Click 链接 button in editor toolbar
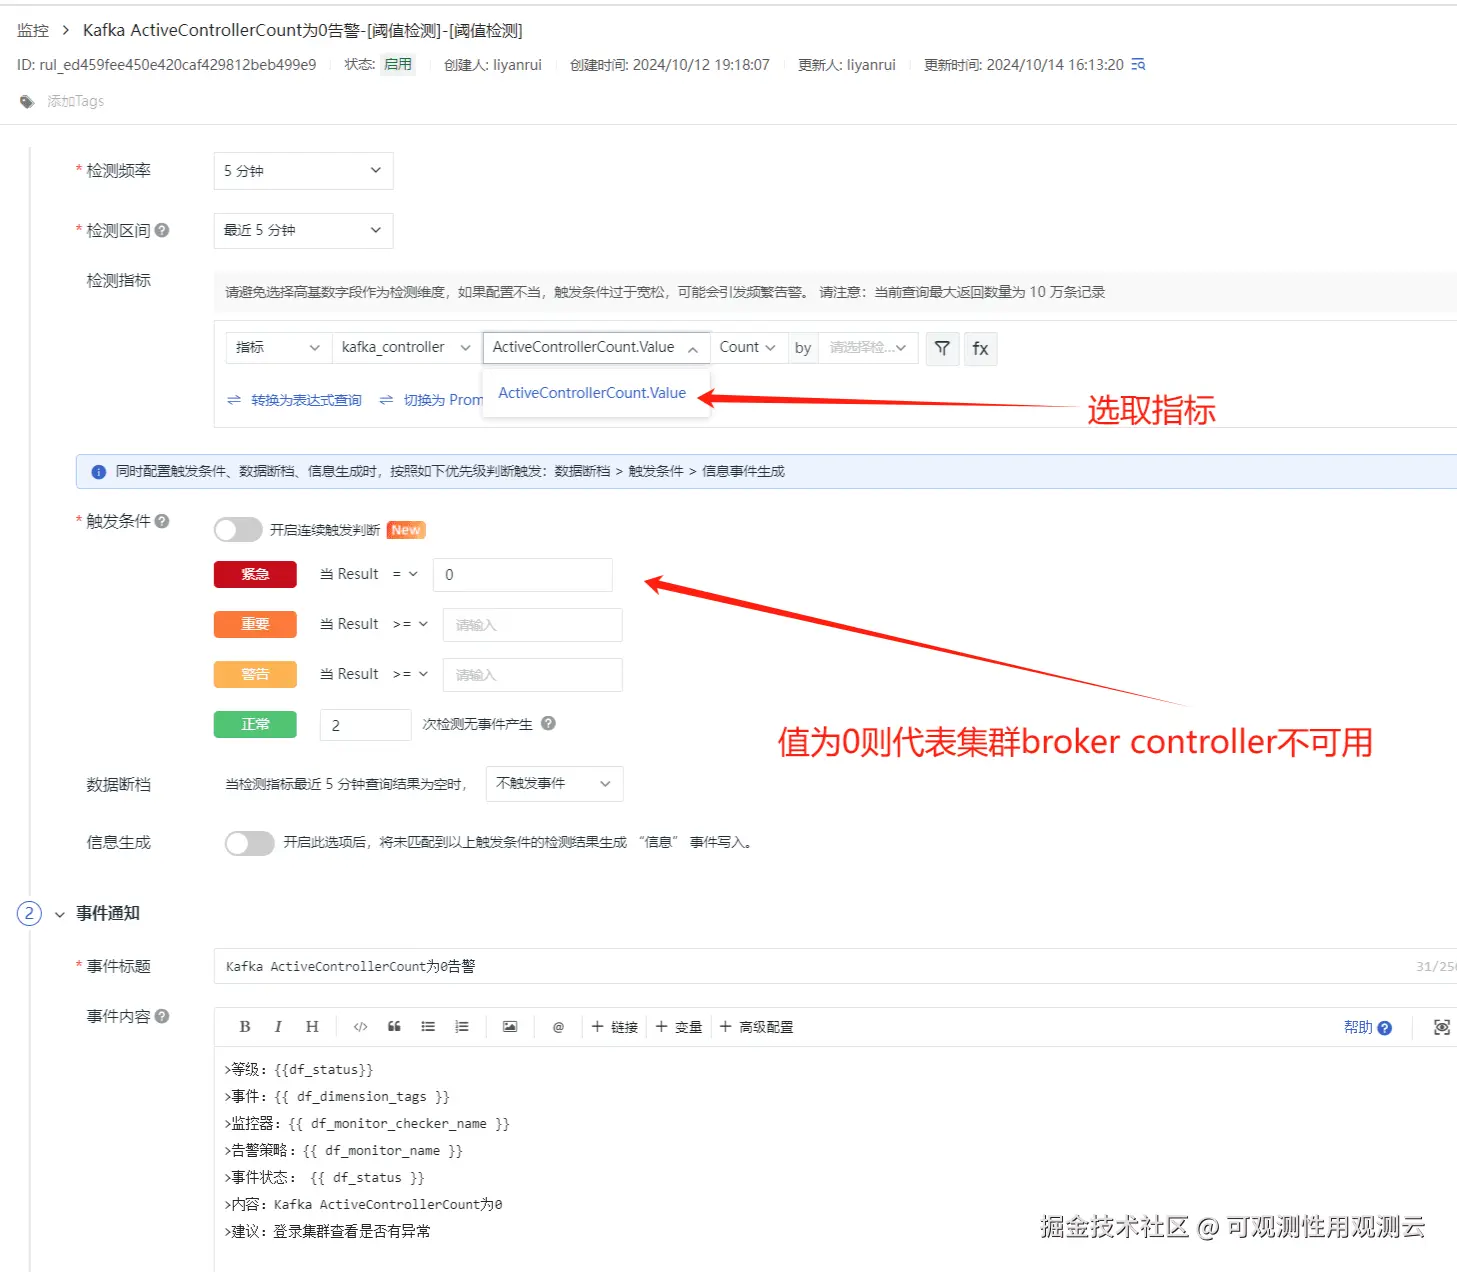 [615, 1027]
